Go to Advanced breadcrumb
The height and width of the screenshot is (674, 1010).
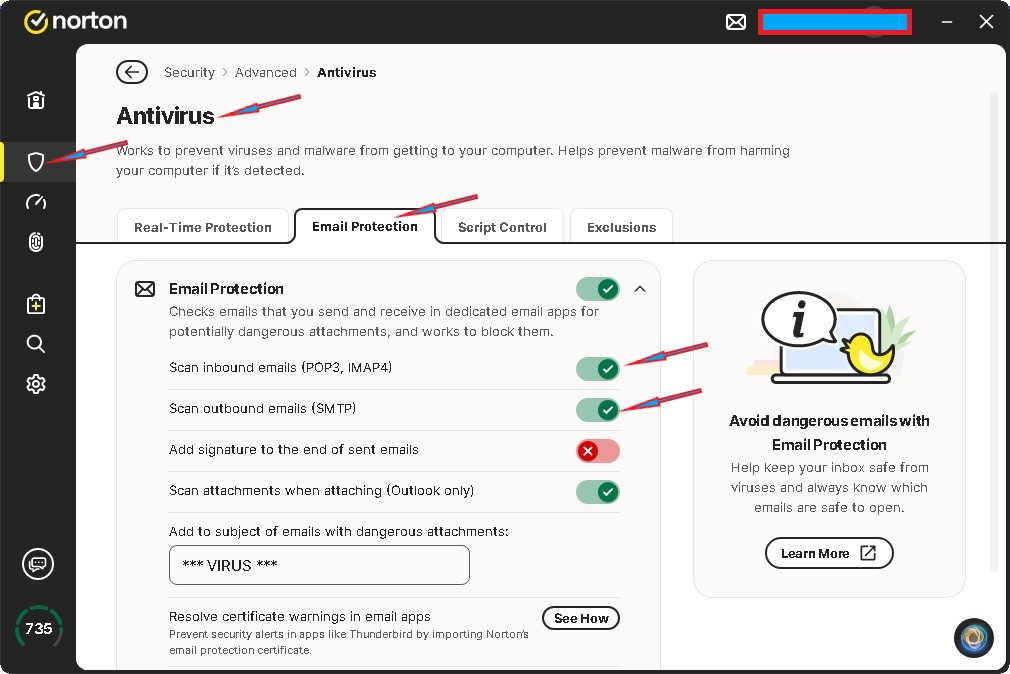click(x=265, y=72)
